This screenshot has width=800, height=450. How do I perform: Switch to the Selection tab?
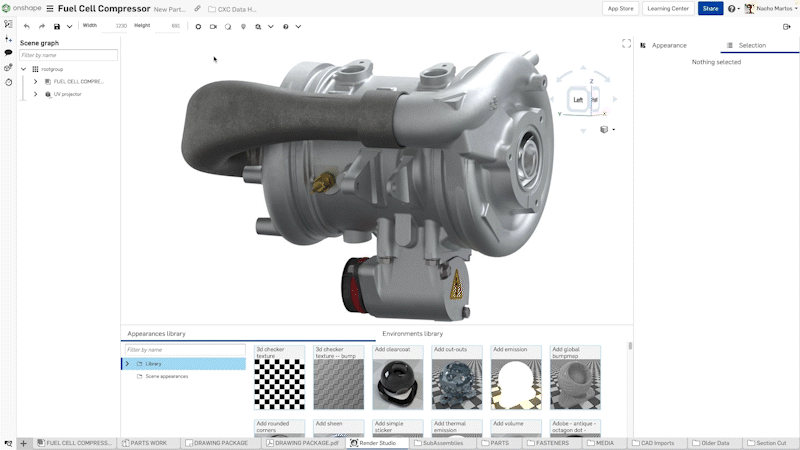coord(752,45)
